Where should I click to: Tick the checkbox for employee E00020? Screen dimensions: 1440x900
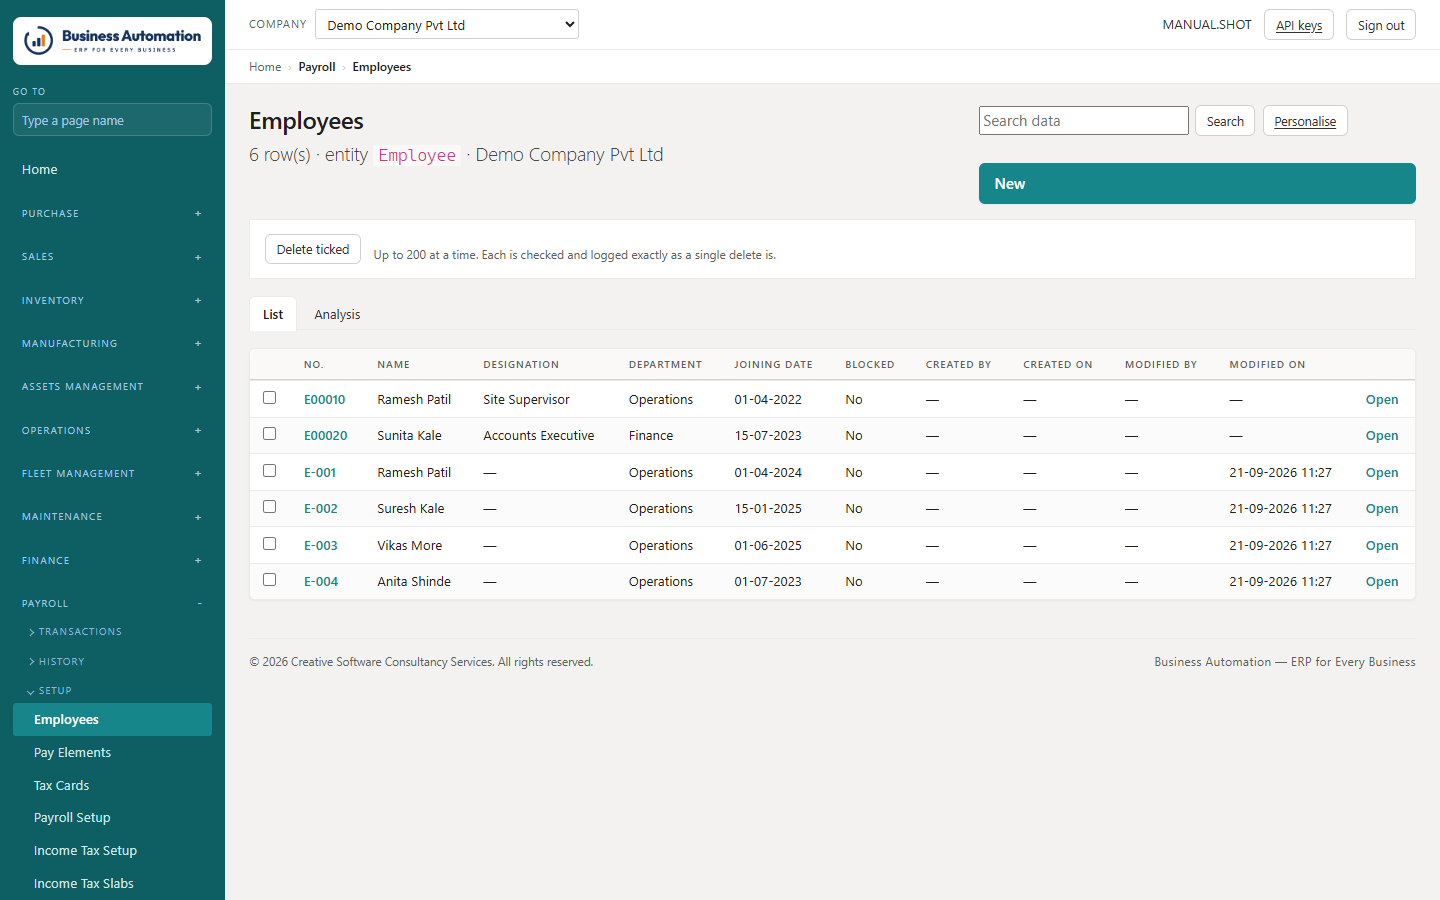(x=269, y=434)
